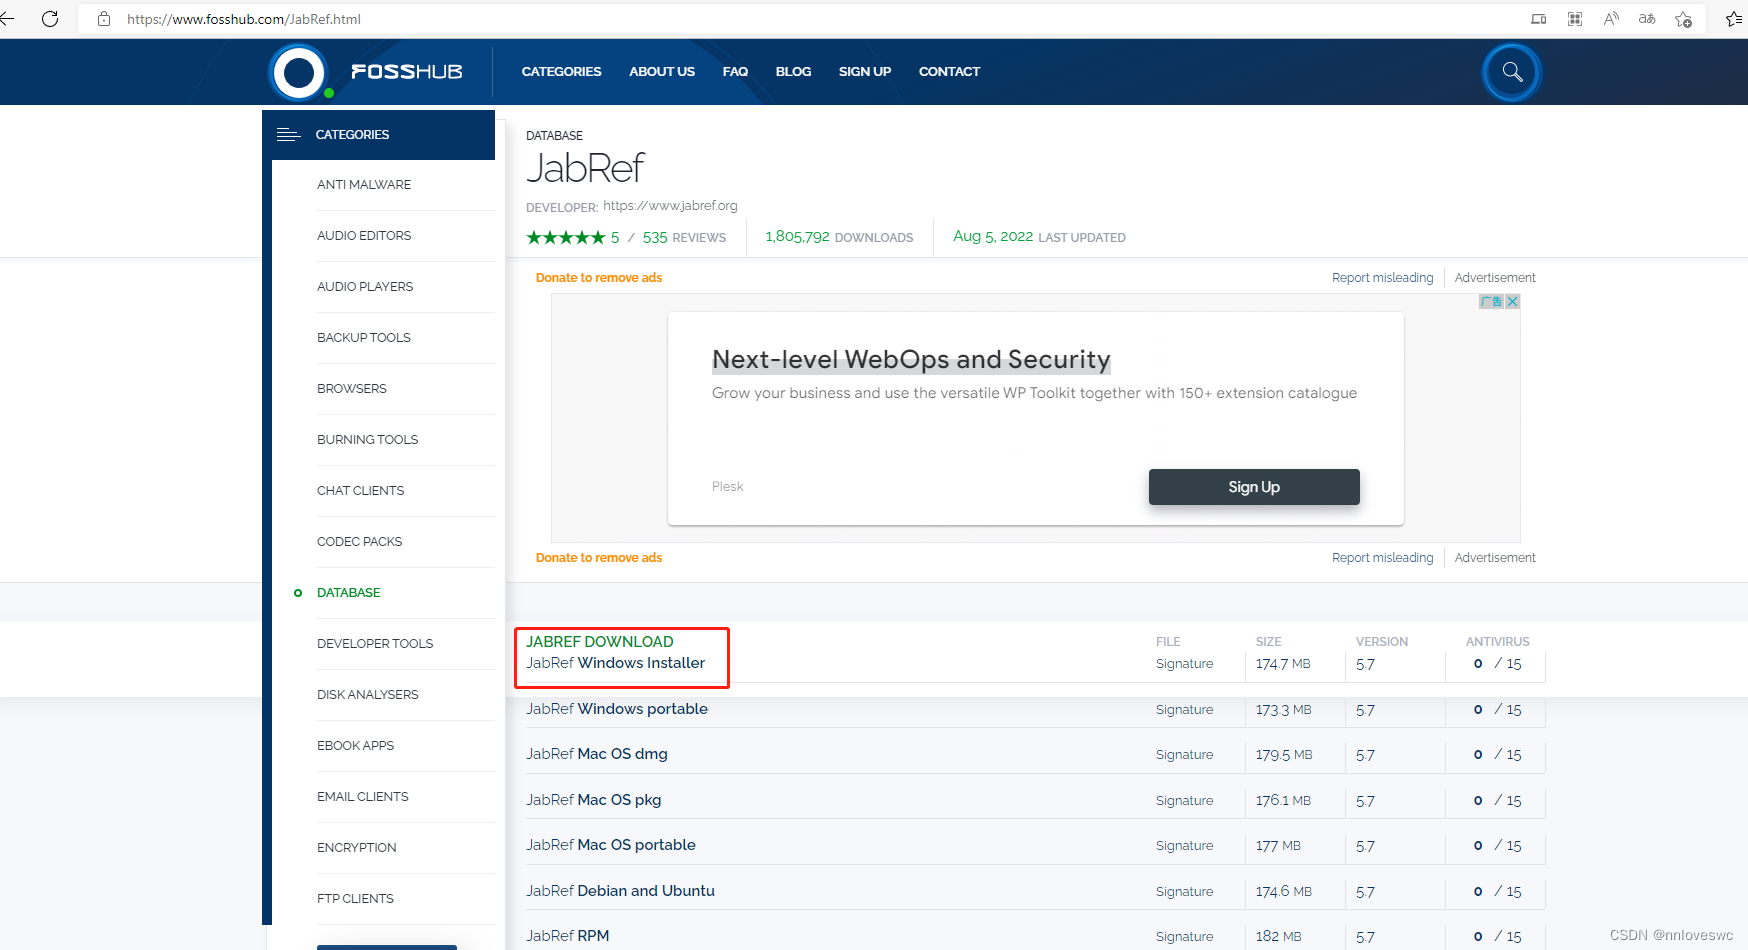Click the browser refresh icon
1748x950 pixels.
pyautogui.click(x=50, y=19)
